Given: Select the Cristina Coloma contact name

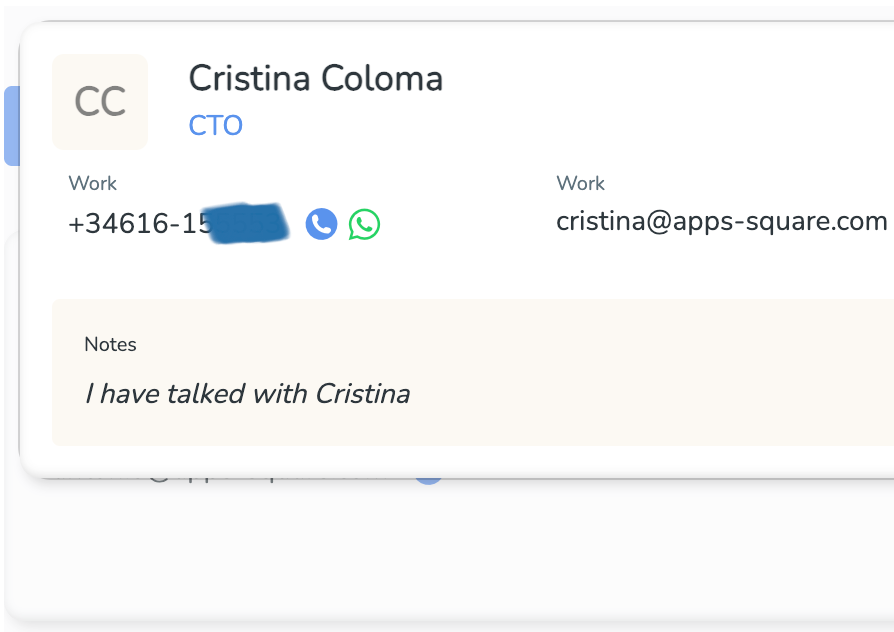Looking at the screenshot, I should (x=315, y=78).
